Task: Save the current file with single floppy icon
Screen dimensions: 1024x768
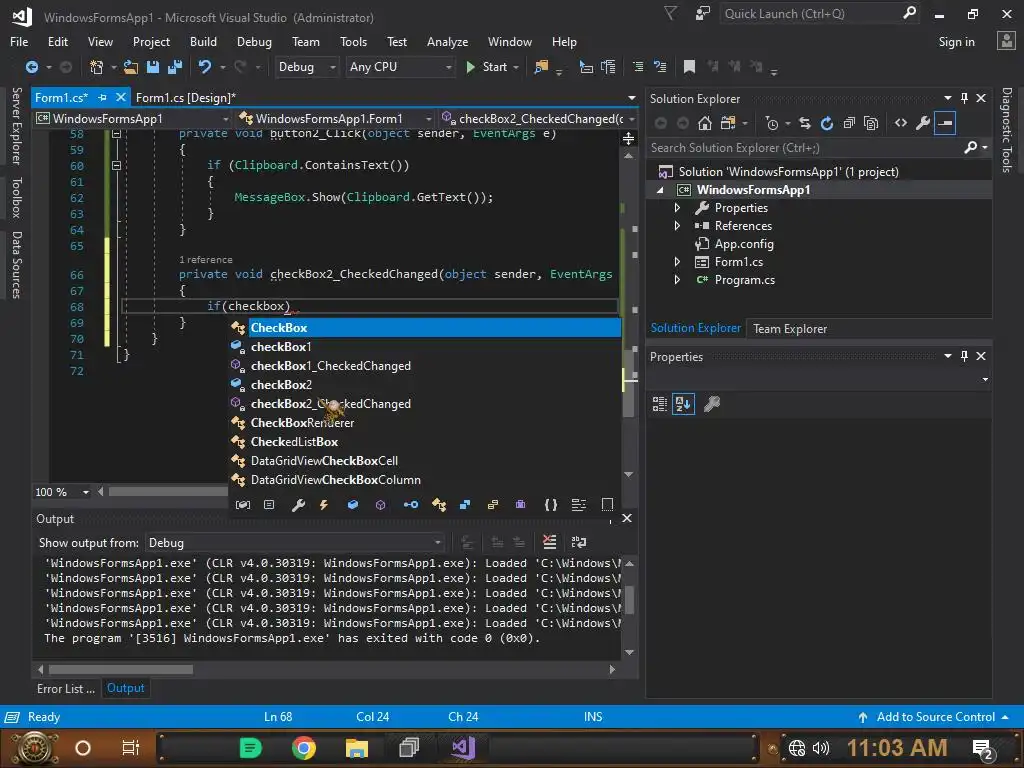Action: click(x=153, y=67)
